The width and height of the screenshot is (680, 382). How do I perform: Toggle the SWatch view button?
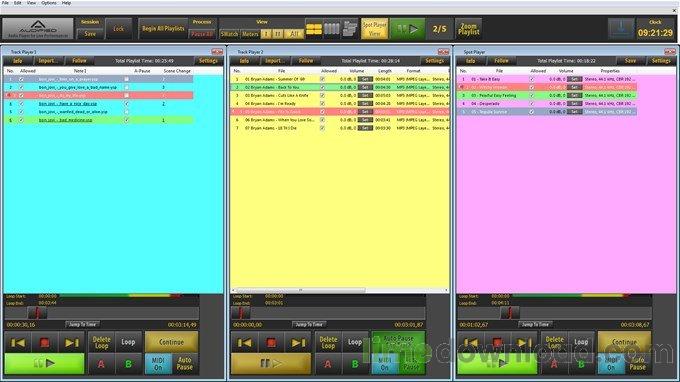(229, 34)
